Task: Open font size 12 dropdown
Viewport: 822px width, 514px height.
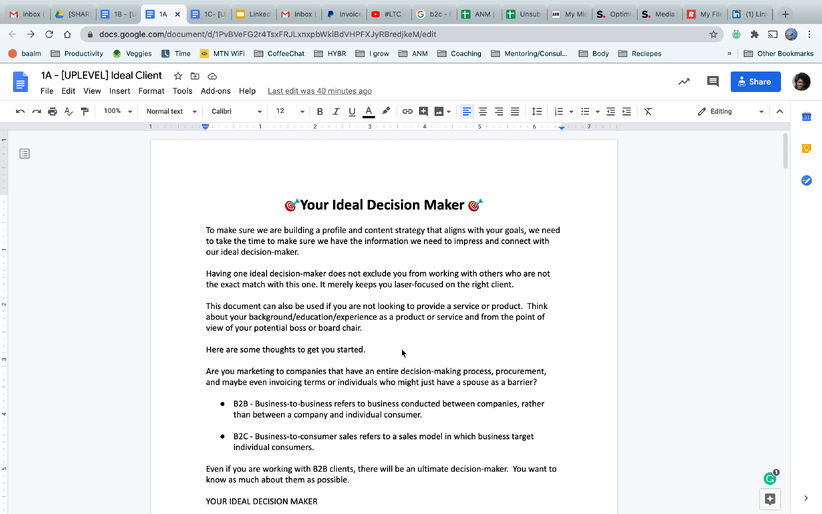Action: [289, 111]
